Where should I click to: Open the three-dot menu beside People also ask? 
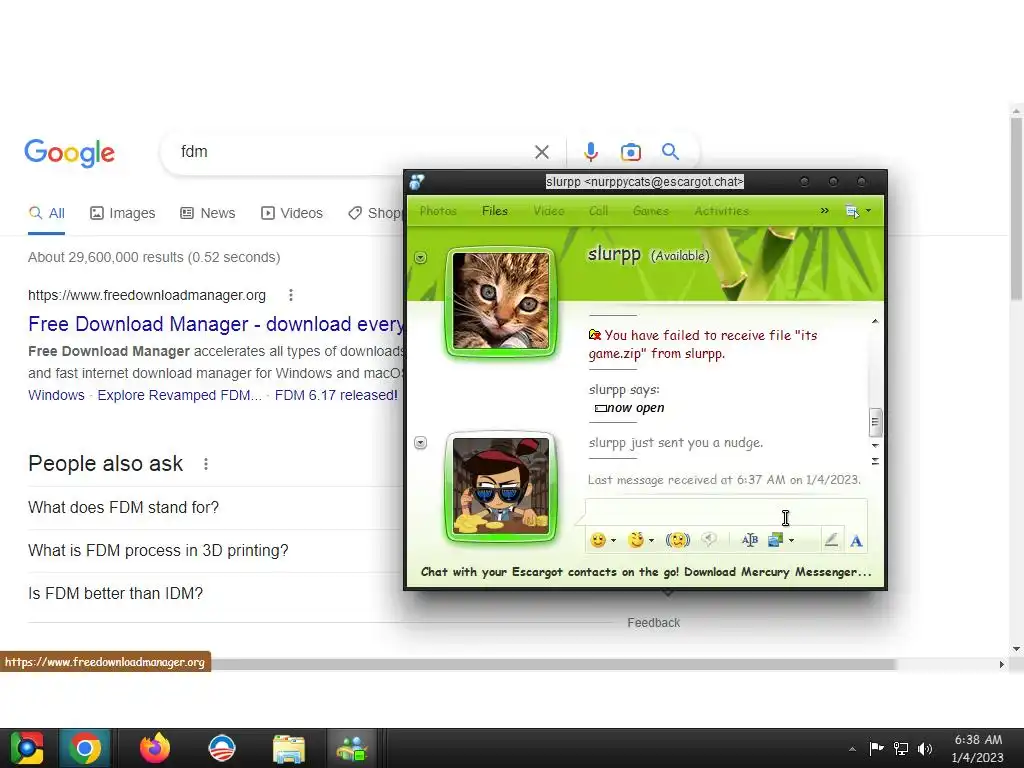click(x=206, y=464)
